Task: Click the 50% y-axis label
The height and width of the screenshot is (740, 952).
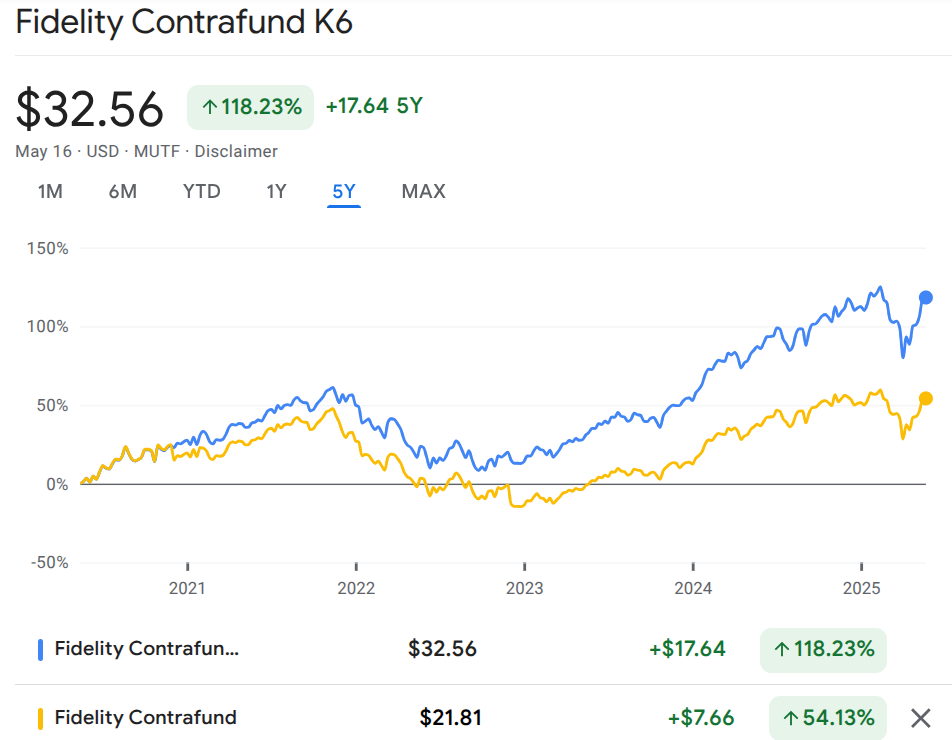Action: click(x=52, y=406)
